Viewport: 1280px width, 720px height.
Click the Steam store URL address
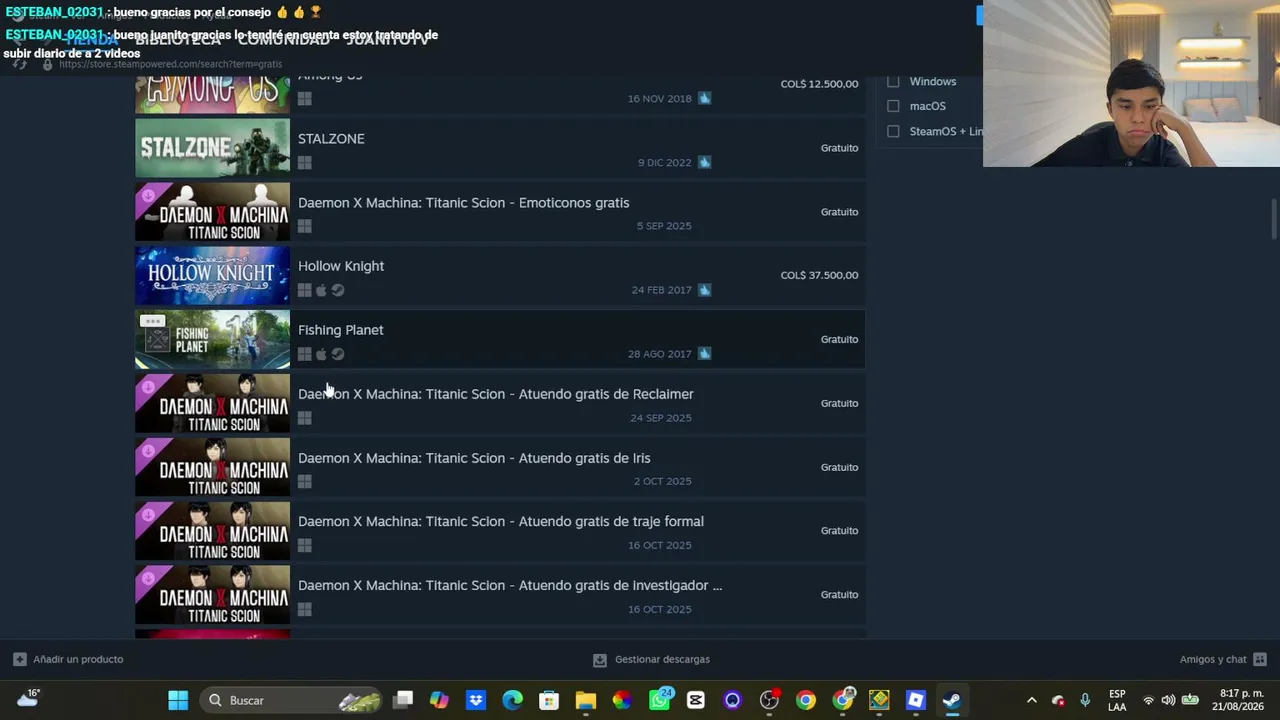[x=170, y=64]
